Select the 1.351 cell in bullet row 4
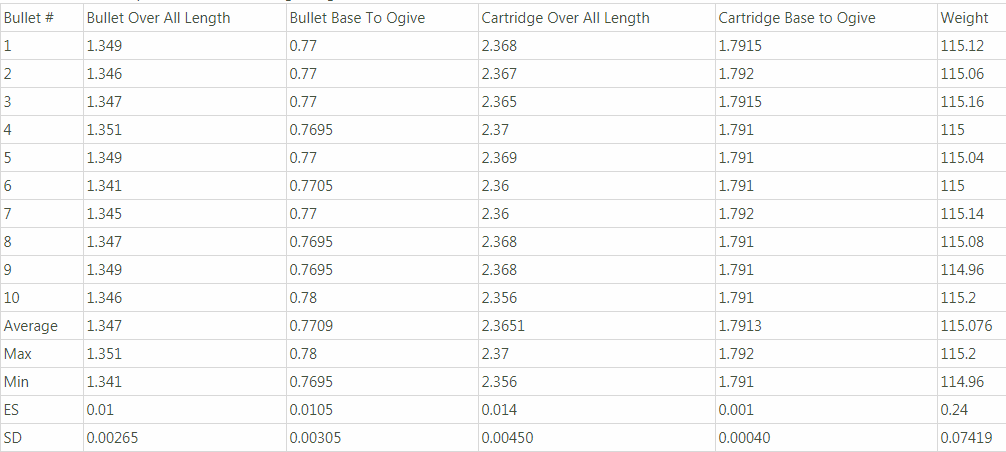1006x452 pixels. pyautogui.click(x=184, y=130)
